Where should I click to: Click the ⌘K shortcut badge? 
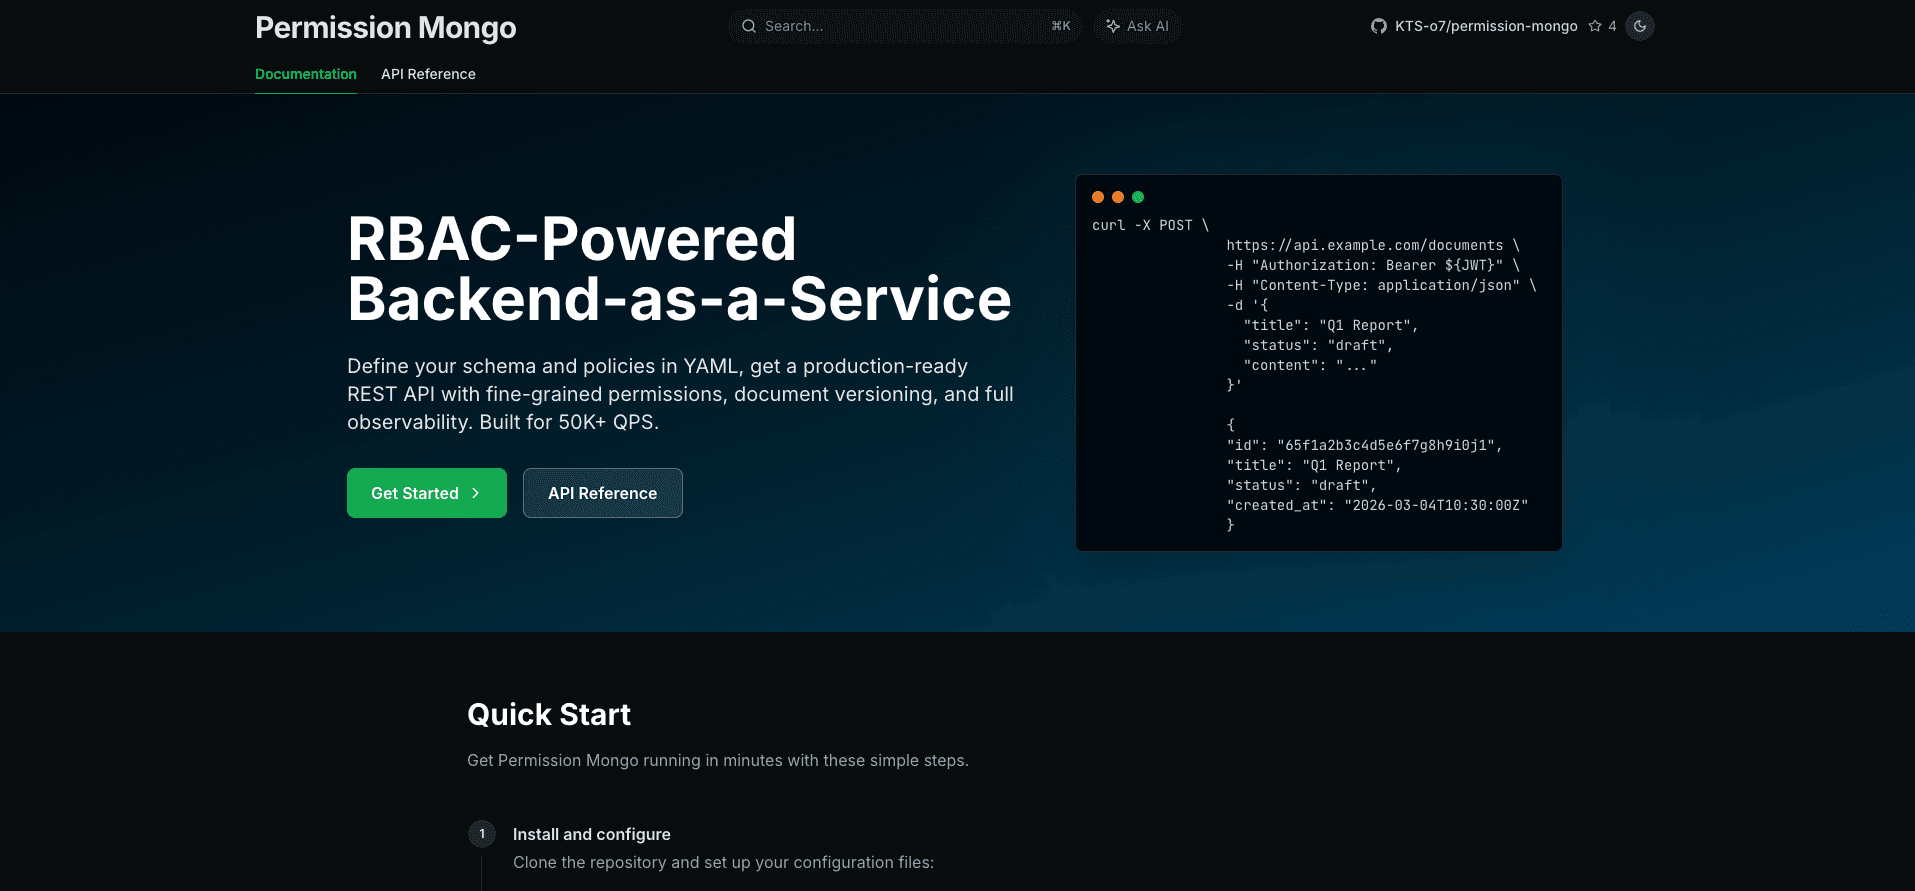[1061, 26]
